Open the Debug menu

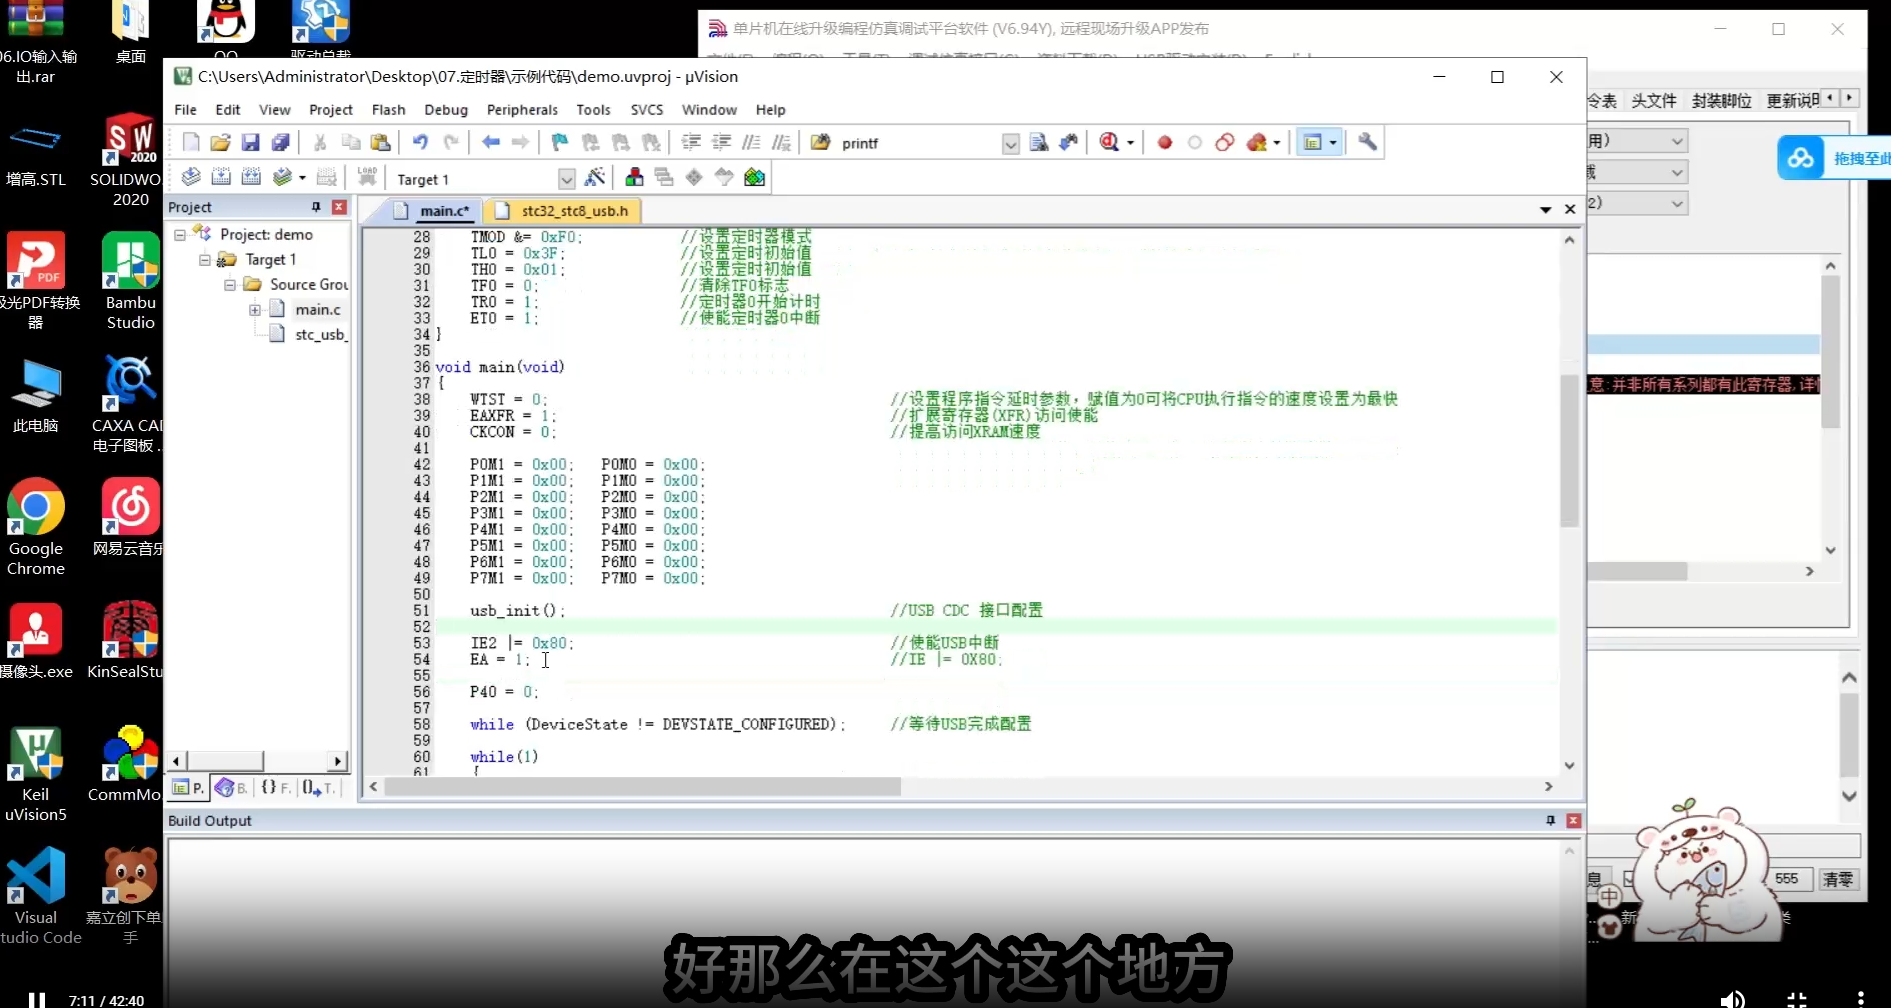coord(446,110)
